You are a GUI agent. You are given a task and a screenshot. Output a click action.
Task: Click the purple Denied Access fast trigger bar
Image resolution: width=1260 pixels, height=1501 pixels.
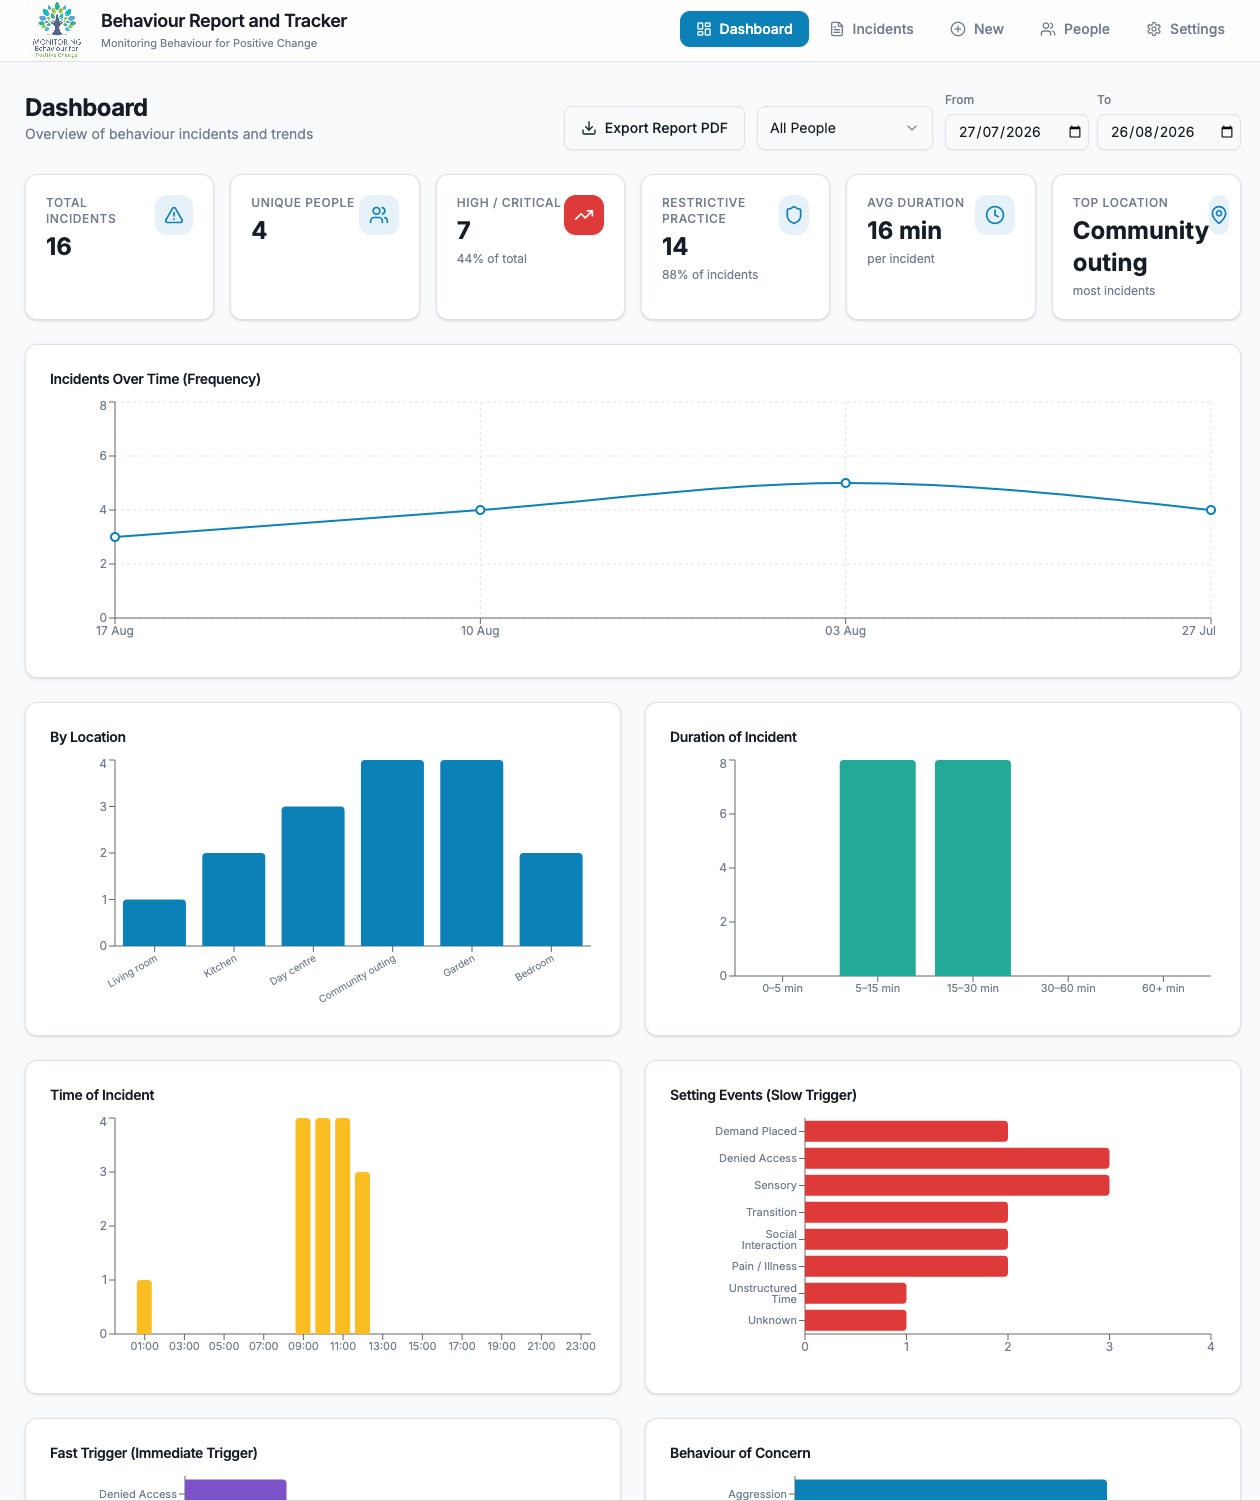click(236, 1490)
